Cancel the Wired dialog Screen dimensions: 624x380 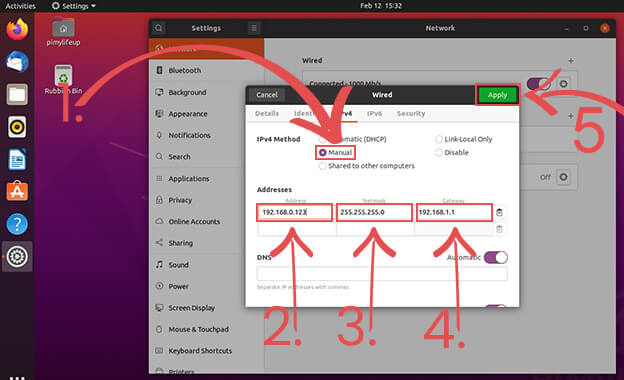point(267,95)
